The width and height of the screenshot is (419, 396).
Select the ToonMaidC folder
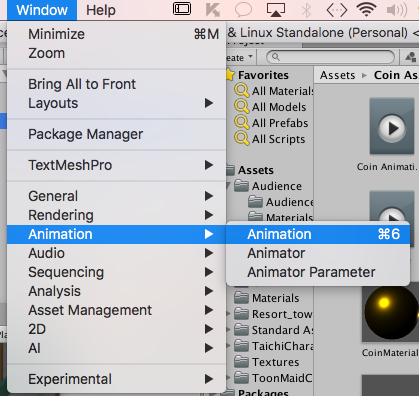[273, 378]
